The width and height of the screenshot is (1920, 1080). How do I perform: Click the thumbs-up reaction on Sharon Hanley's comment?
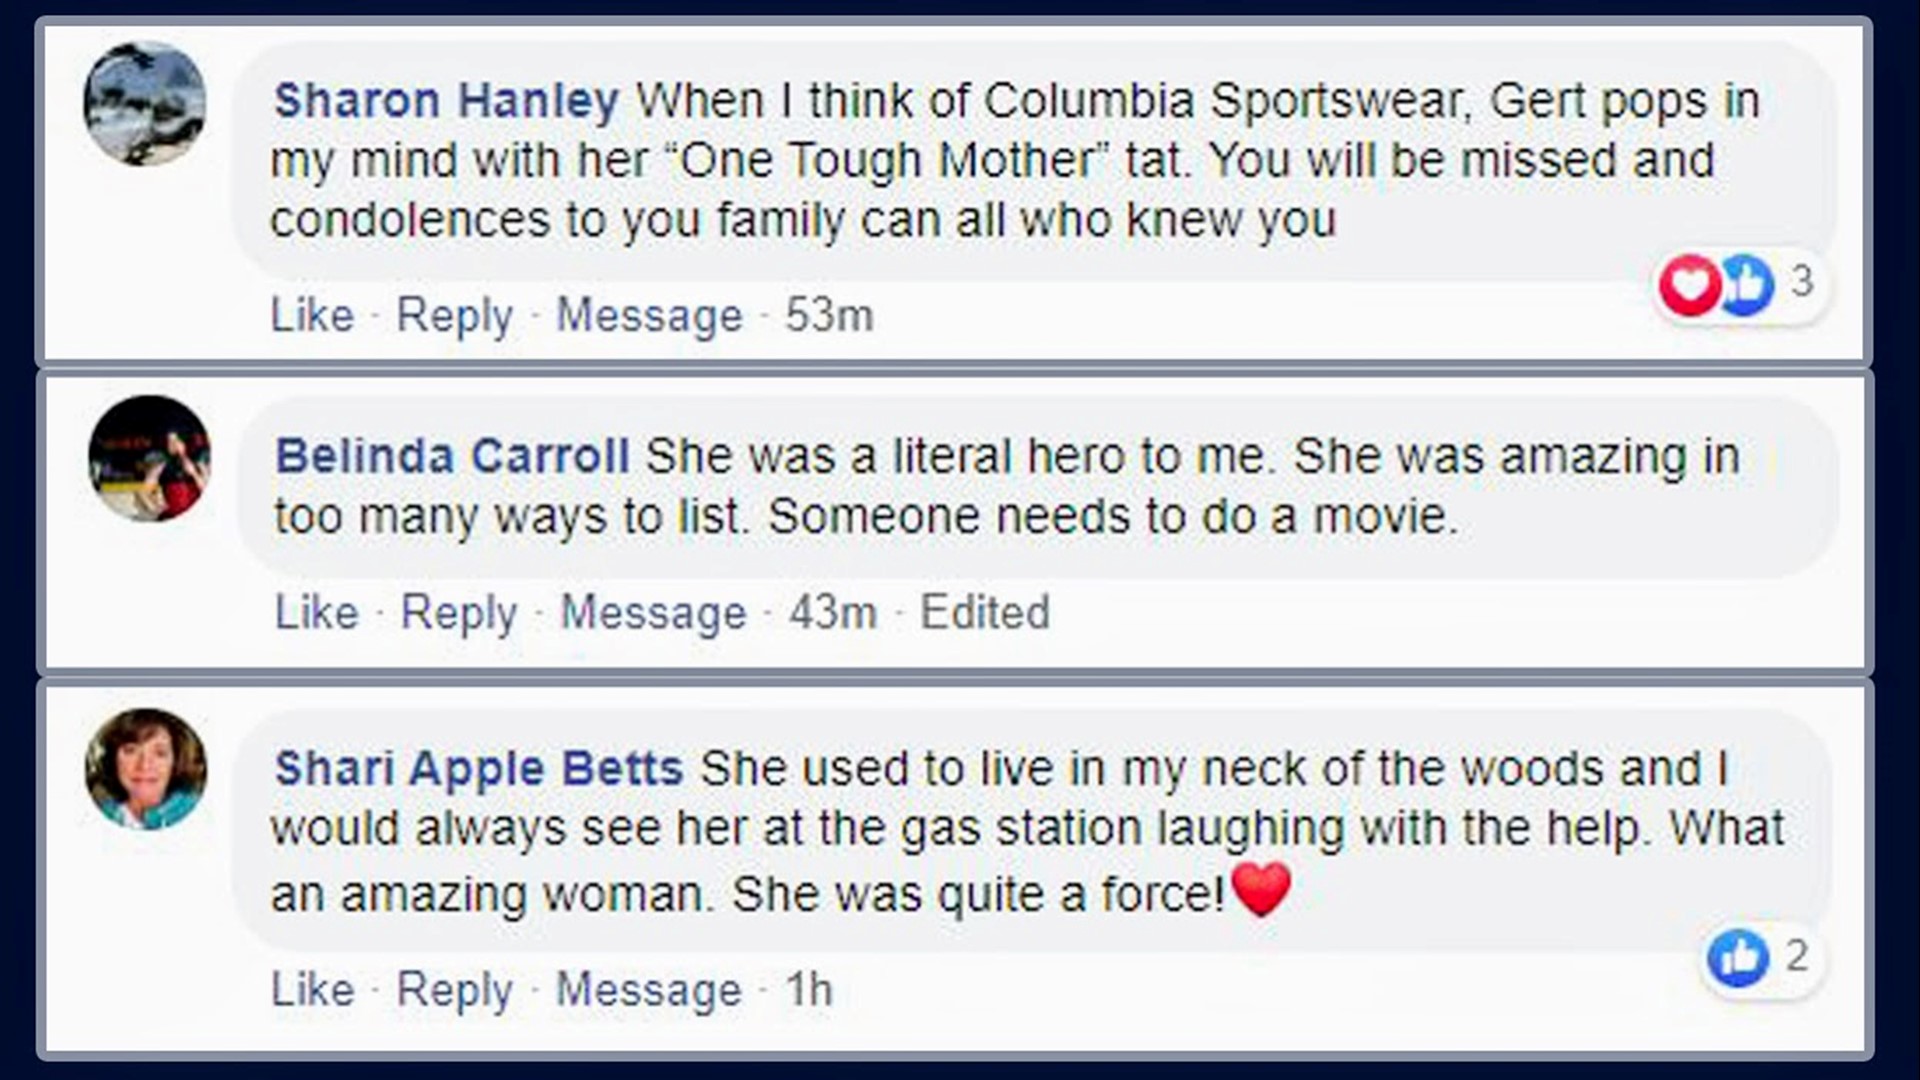coord(1745,284)
